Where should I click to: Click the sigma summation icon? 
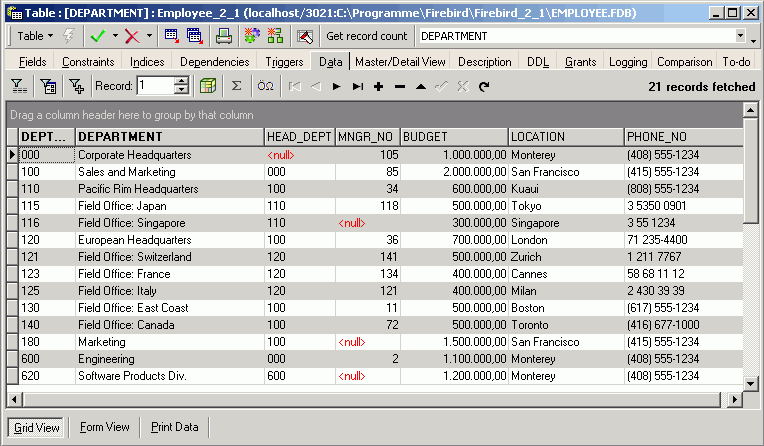237,86
